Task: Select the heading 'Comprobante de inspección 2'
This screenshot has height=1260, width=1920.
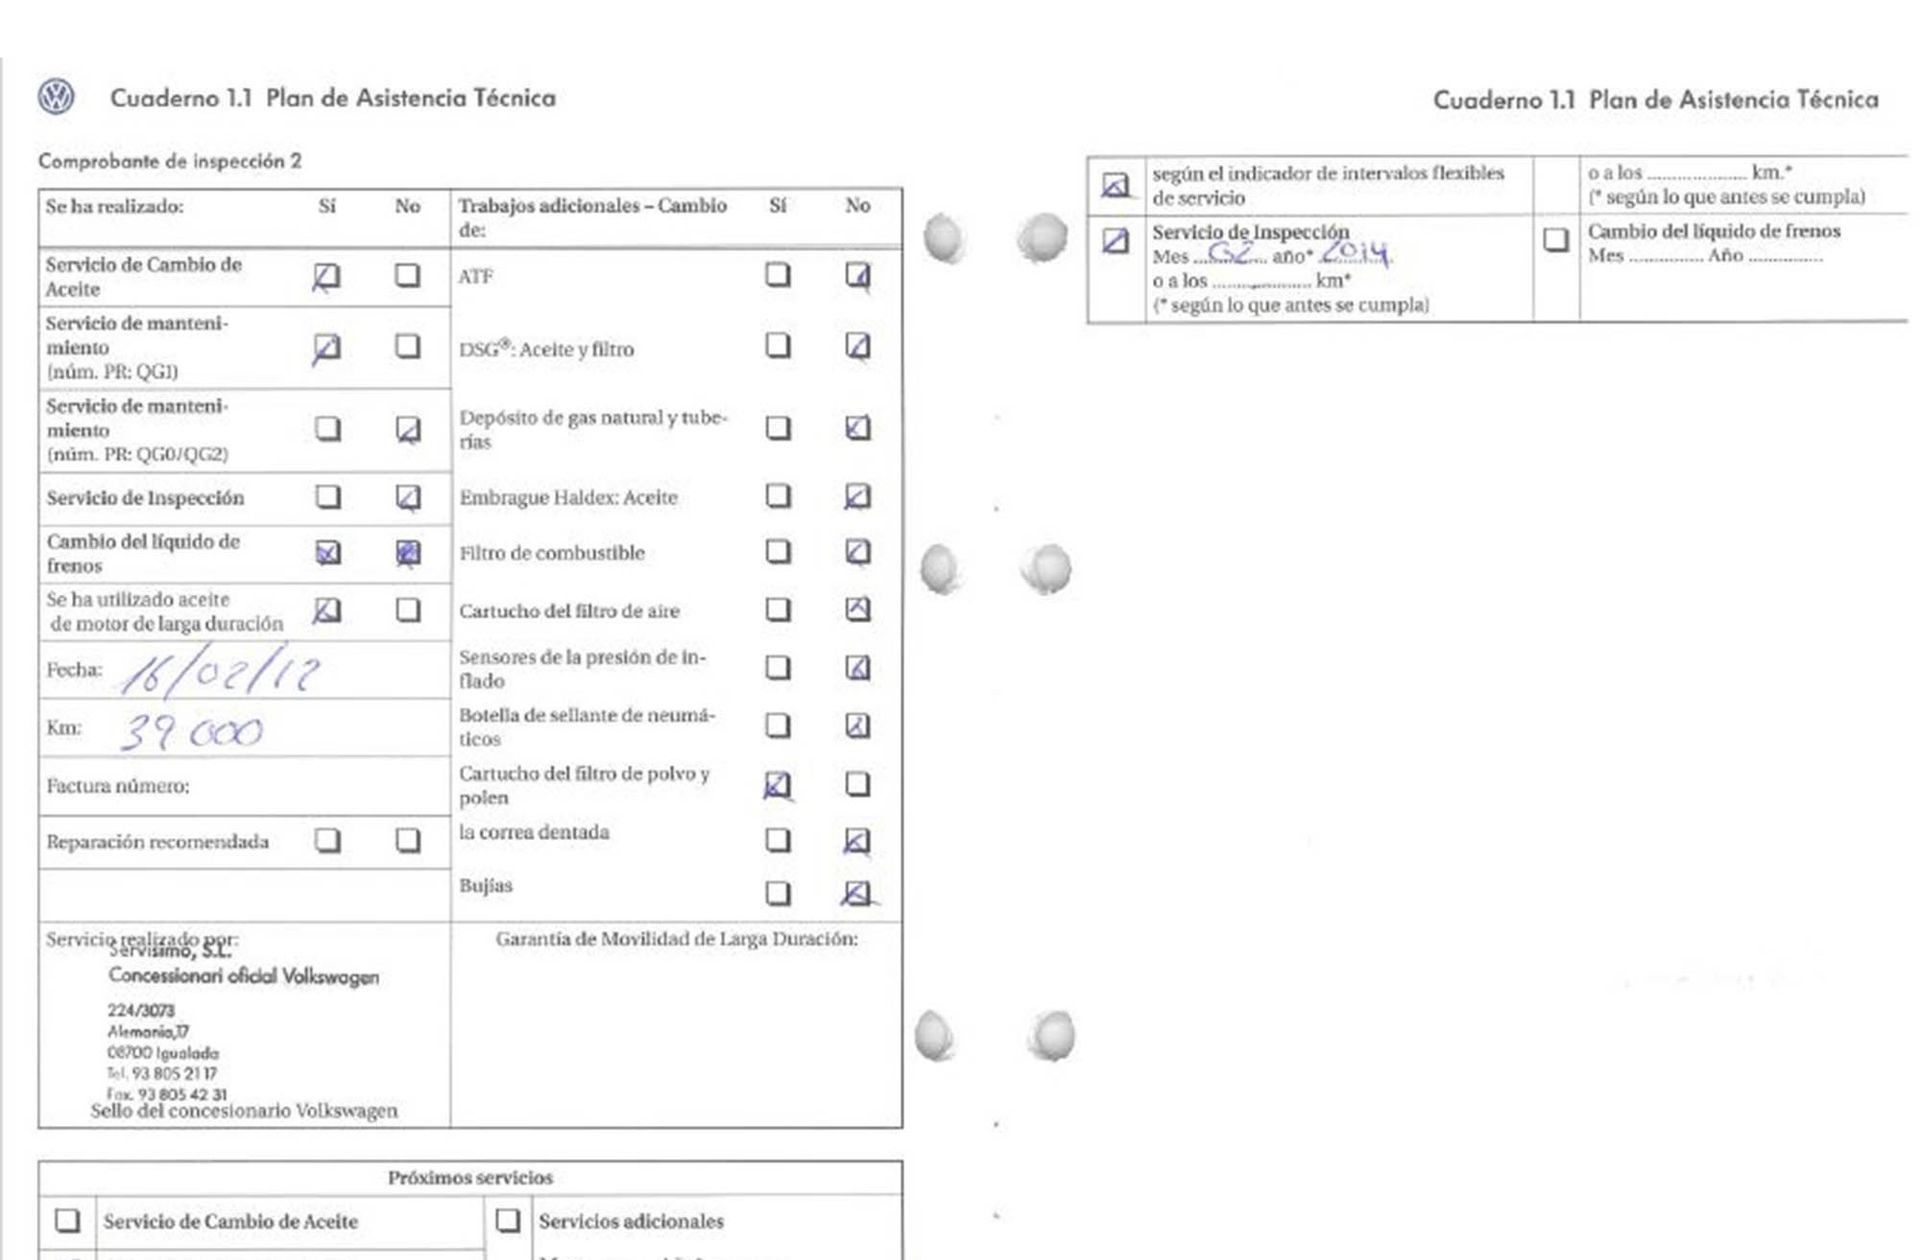Action: pyautogui.click(x=170, y=161)
